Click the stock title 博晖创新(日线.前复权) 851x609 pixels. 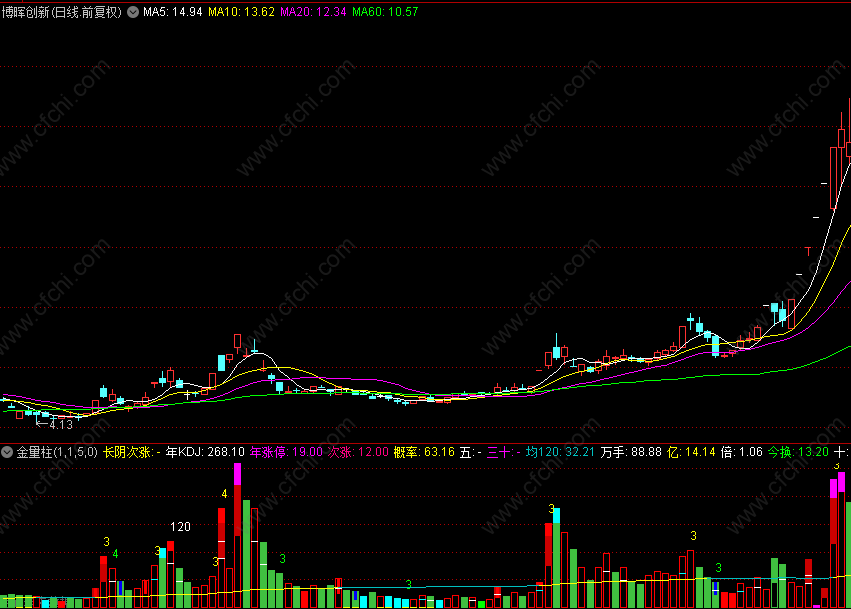click(62, 12)
